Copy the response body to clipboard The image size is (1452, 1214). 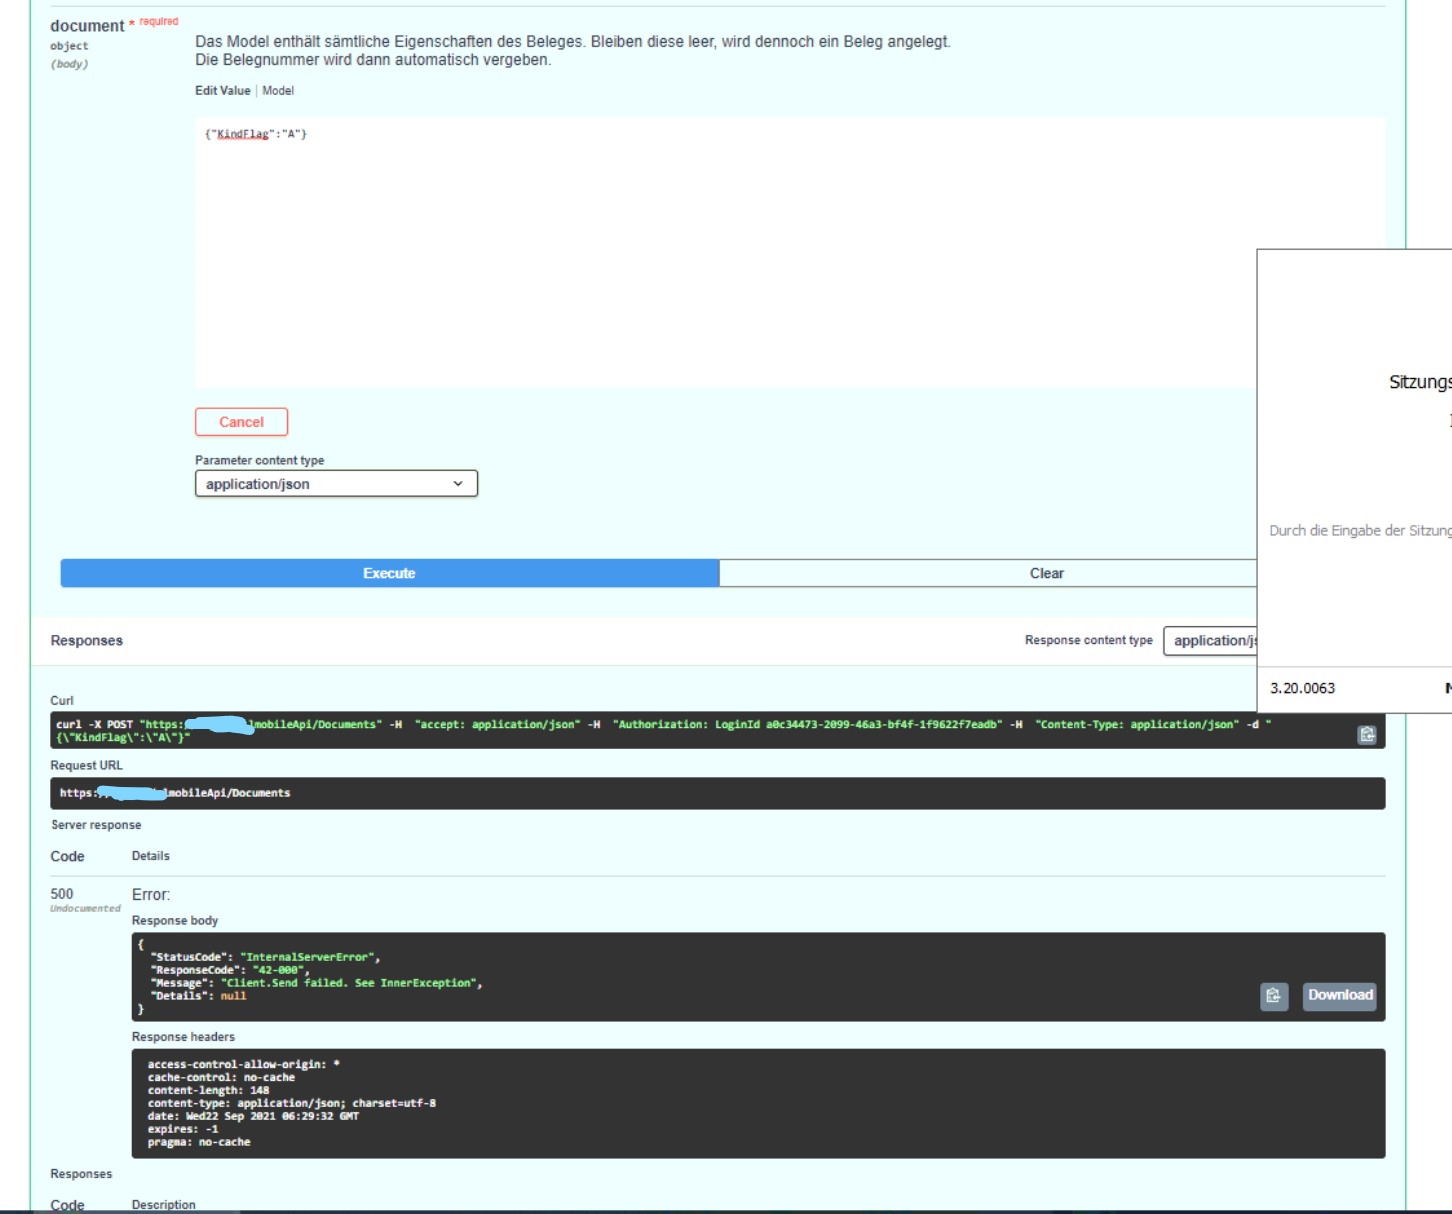[x=1276, y=995]
